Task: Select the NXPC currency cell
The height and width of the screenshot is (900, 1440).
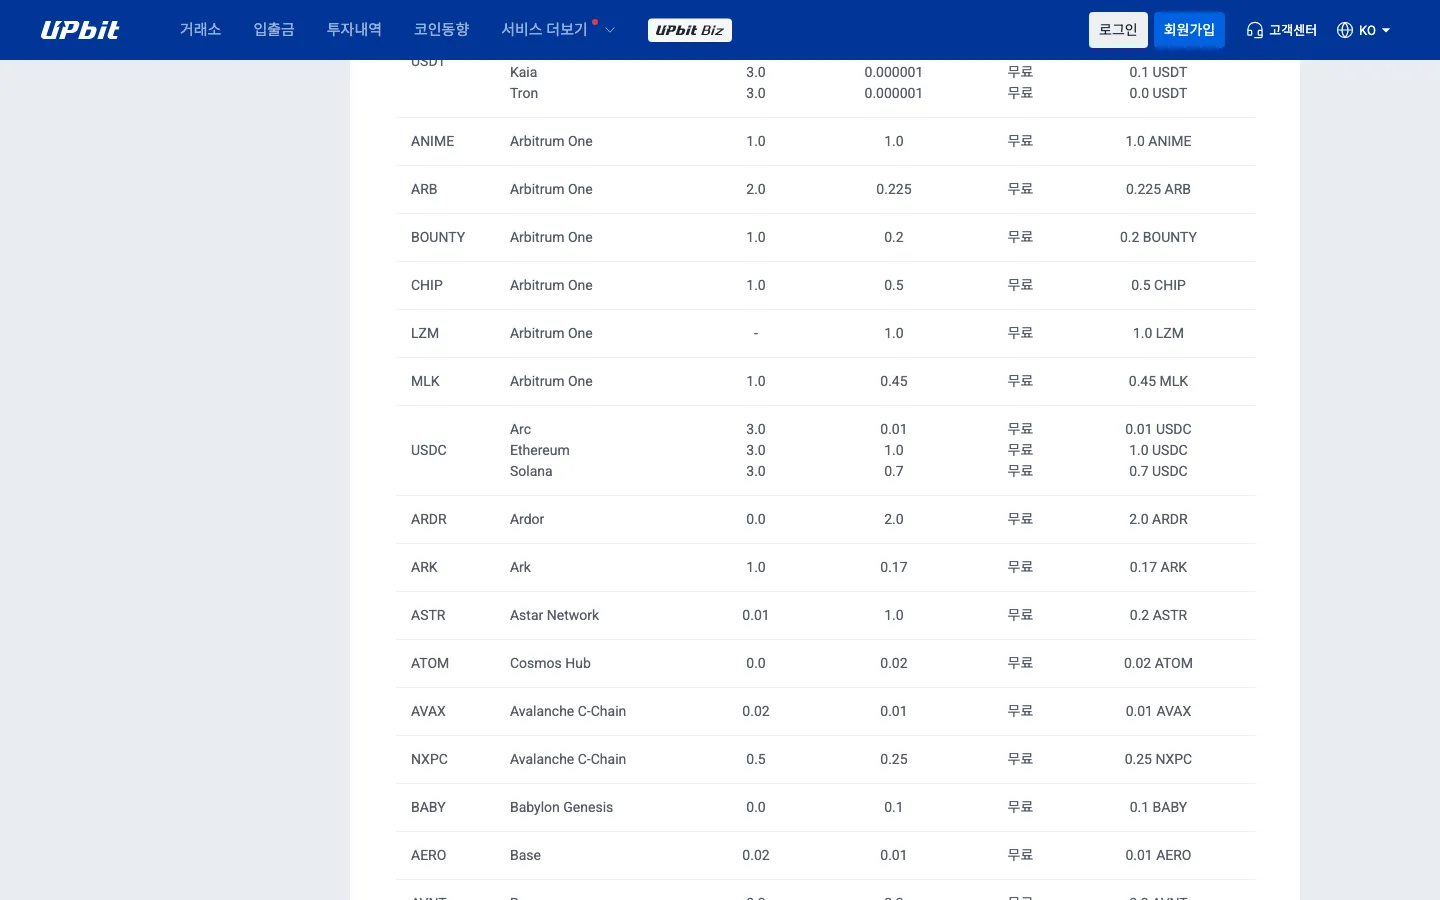Action: click(429, 759)
